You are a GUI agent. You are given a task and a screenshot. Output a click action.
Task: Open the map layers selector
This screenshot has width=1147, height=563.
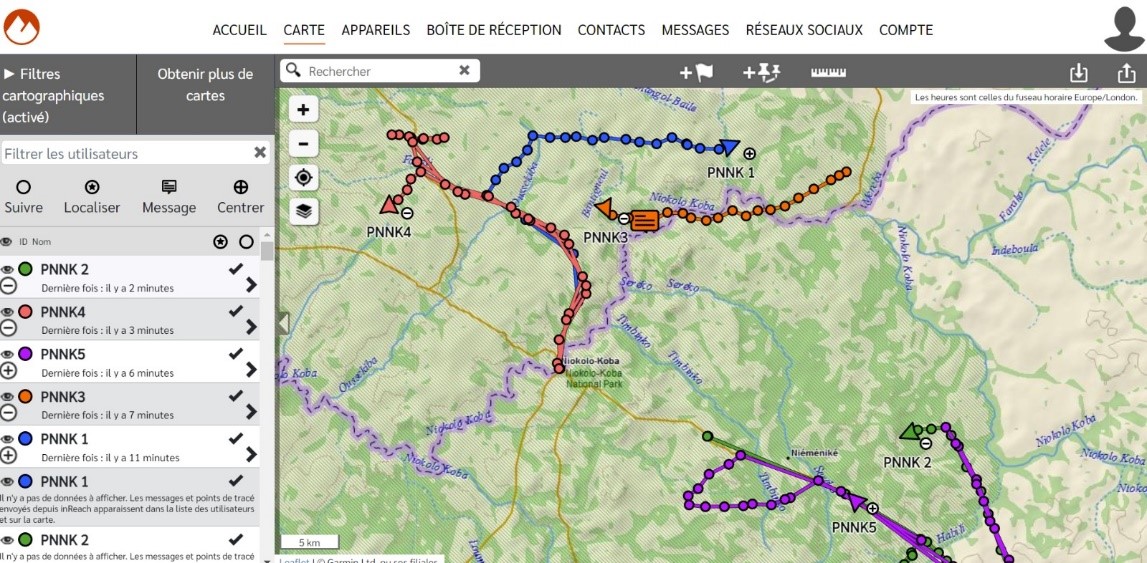(x=303, y=211)
